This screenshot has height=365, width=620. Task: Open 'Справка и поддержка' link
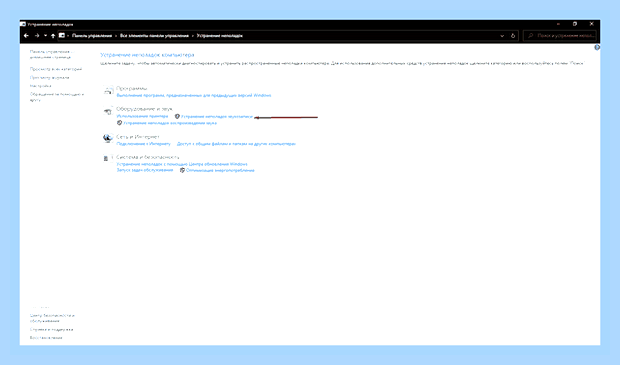51,329
